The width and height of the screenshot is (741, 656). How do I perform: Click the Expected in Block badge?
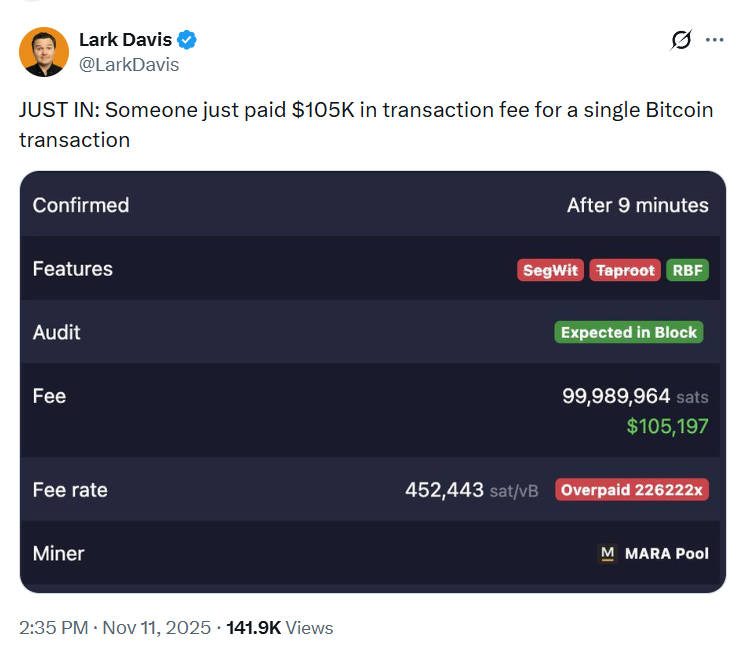(629, 333)
